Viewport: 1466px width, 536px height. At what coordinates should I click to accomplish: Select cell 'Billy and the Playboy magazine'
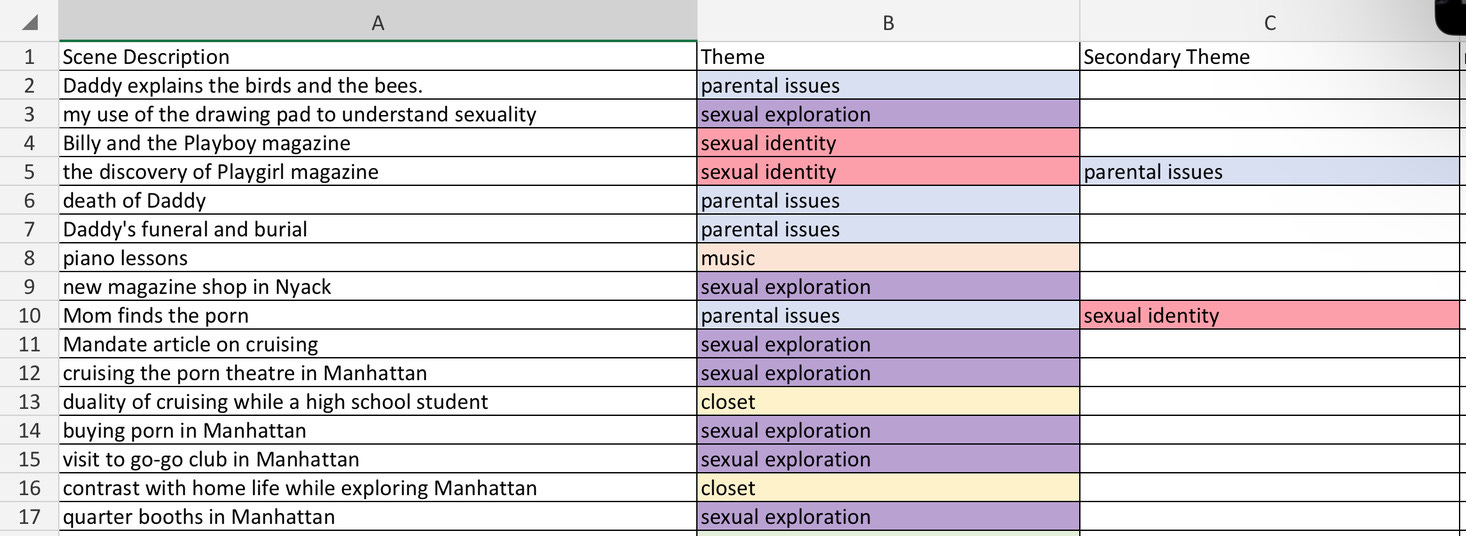[x=378, y=143]
